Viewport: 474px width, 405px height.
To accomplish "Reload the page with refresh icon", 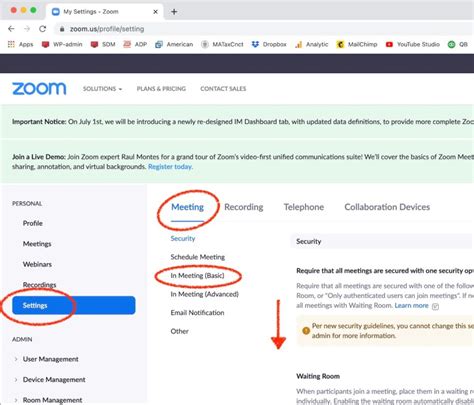I will tap(42, 29).
